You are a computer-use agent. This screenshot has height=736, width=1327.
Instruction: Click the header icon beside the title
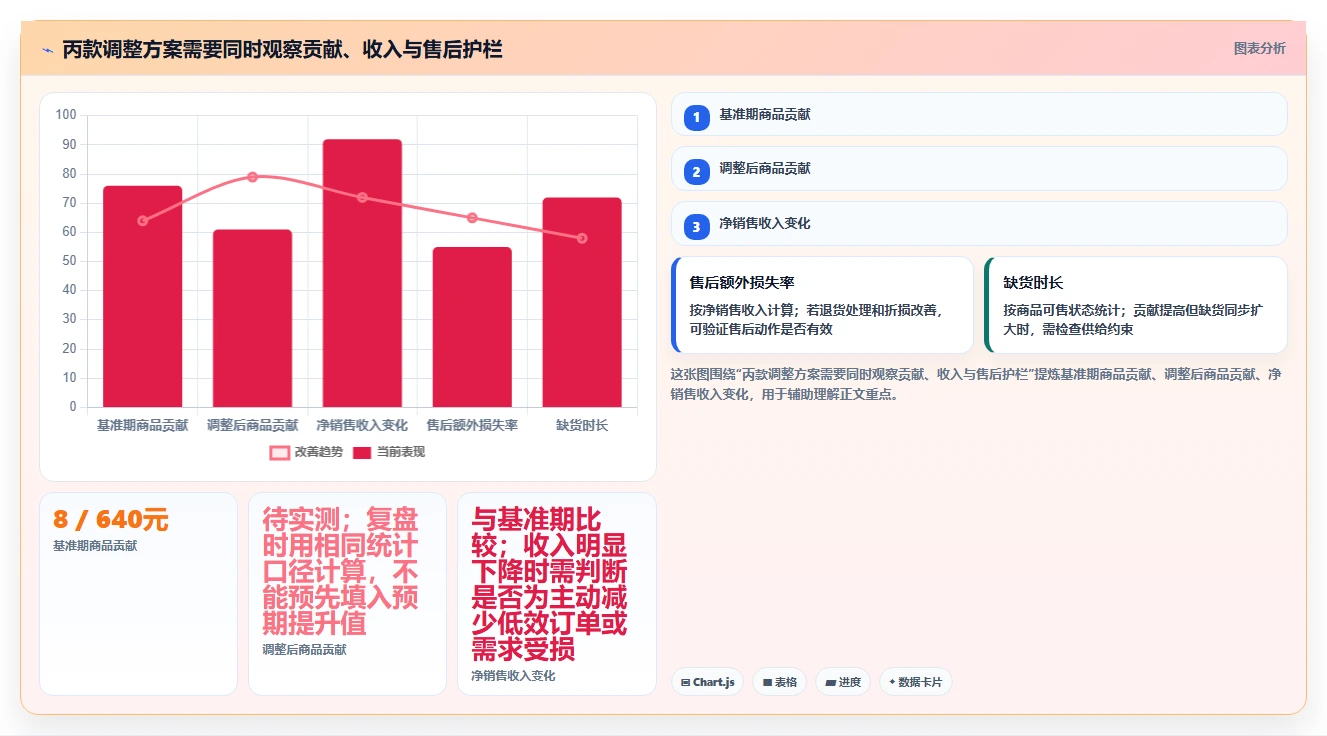pyautogui.click(x=47, y=49)
